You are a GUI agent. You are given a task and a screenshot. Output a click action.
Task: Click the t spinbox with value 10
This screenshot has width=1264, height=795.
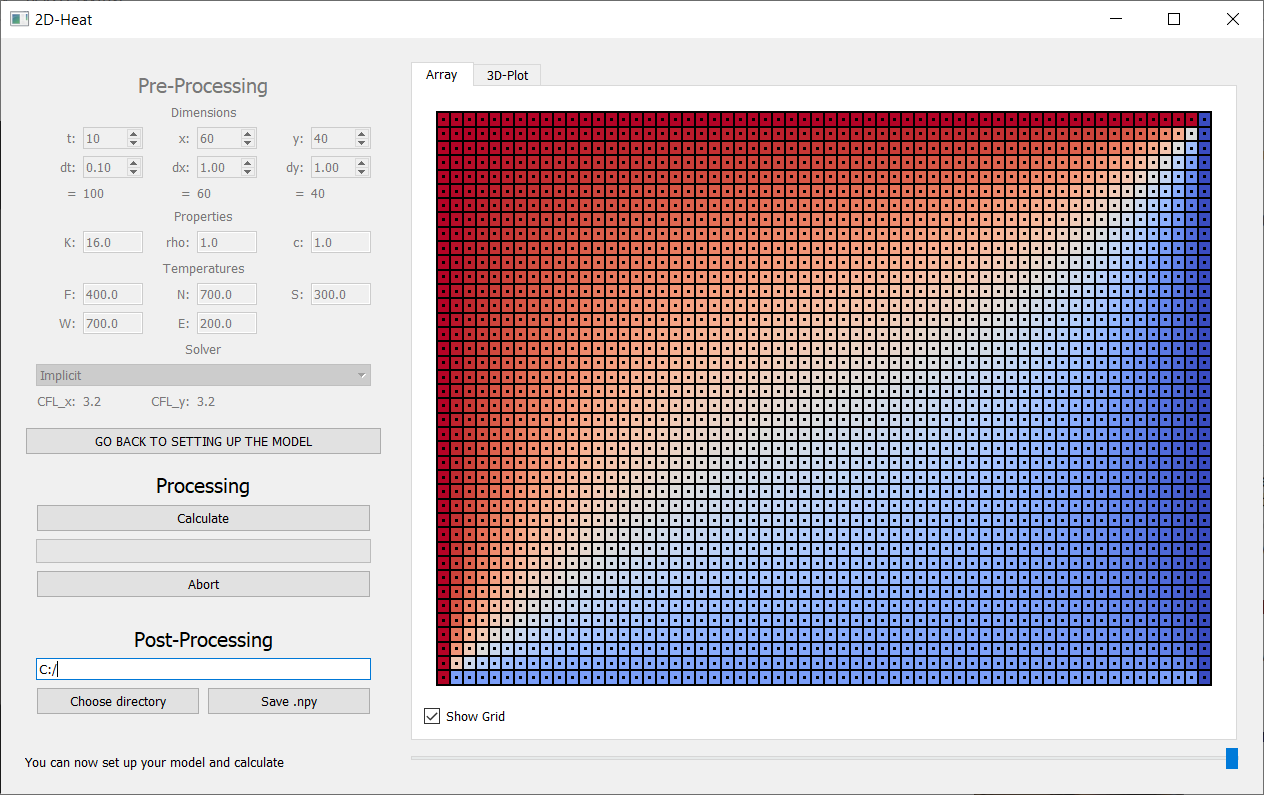pos(112,139)
